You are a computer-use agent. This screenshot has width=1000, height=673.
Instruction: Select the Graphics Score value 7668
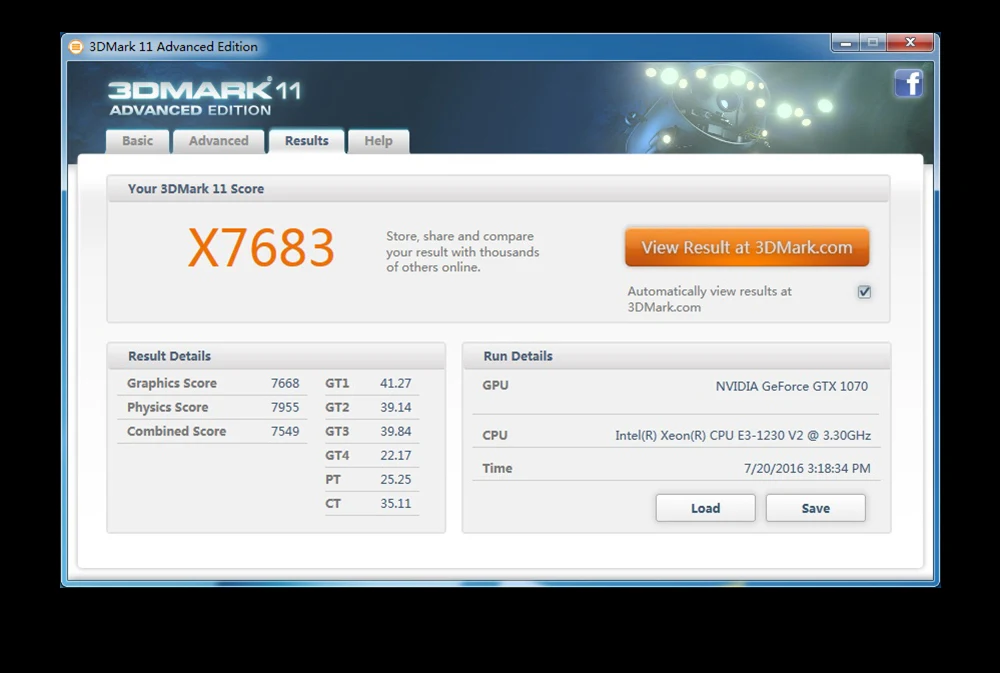pyautogui.click(x=285, y=383)
